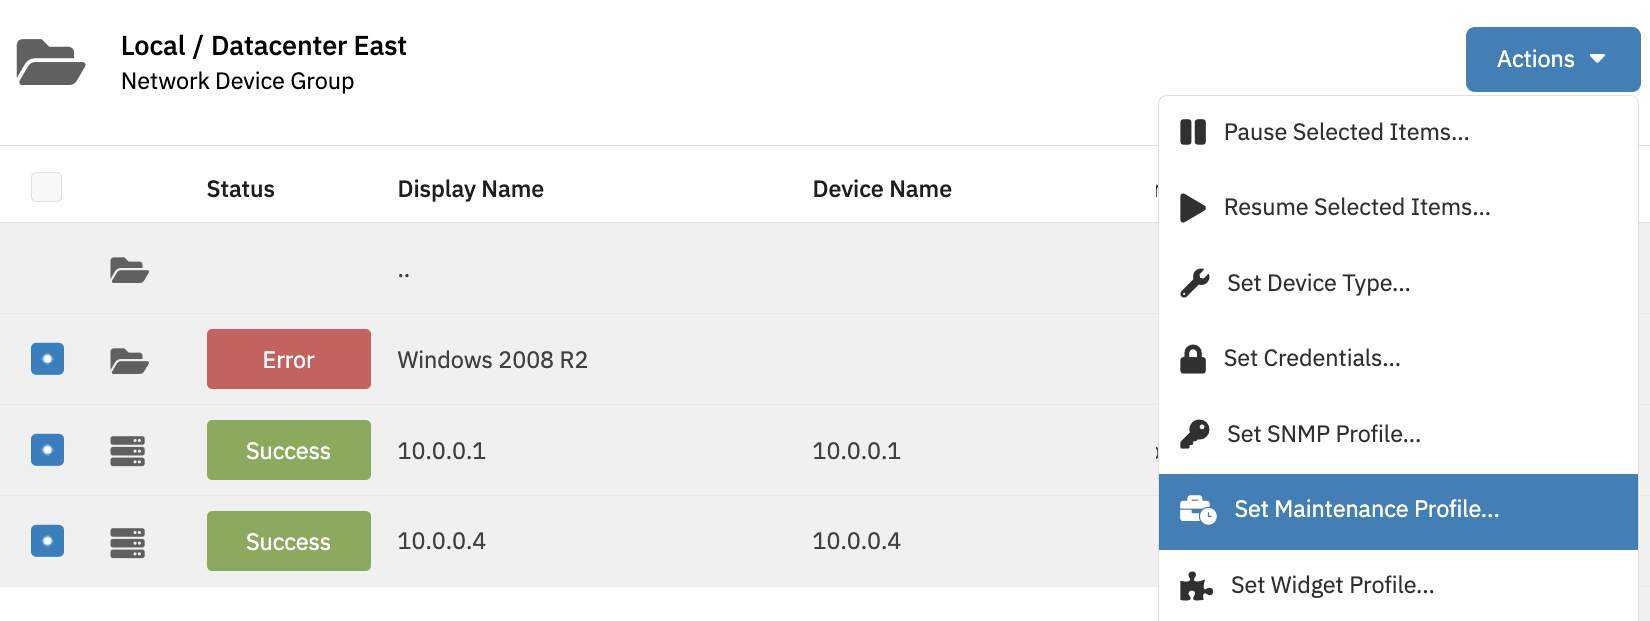Open the Windows 2008 R2 group link
This screenshot has height=621, width=1650.
click(492, 360)
